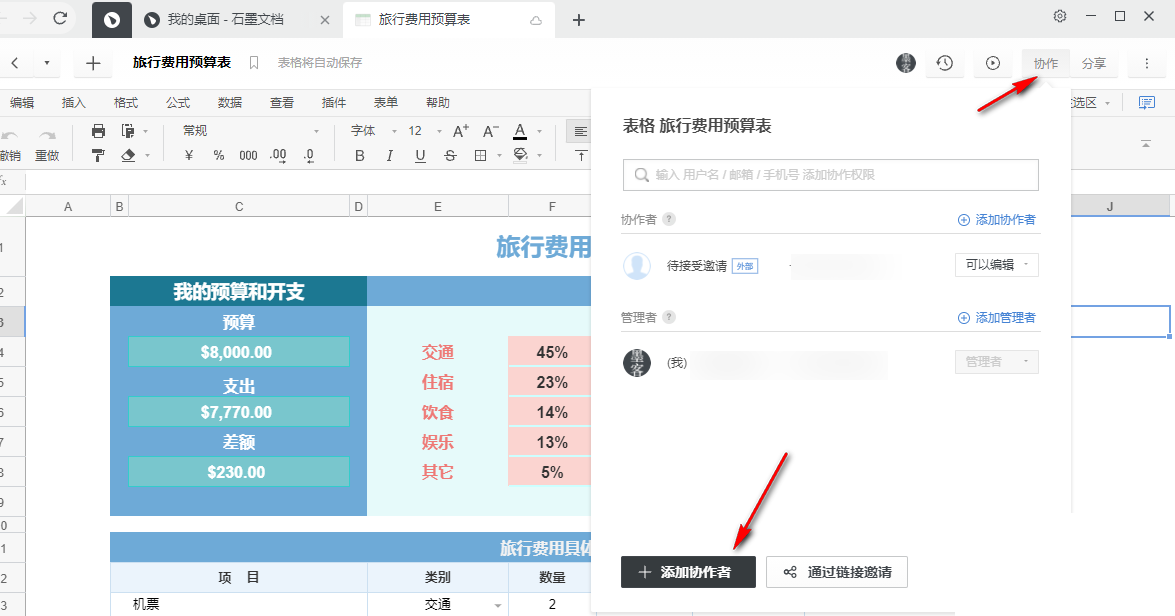The image size is (1175, 616).
Task: Open font size 12 dropdown
Action: (x=424, y=131)
